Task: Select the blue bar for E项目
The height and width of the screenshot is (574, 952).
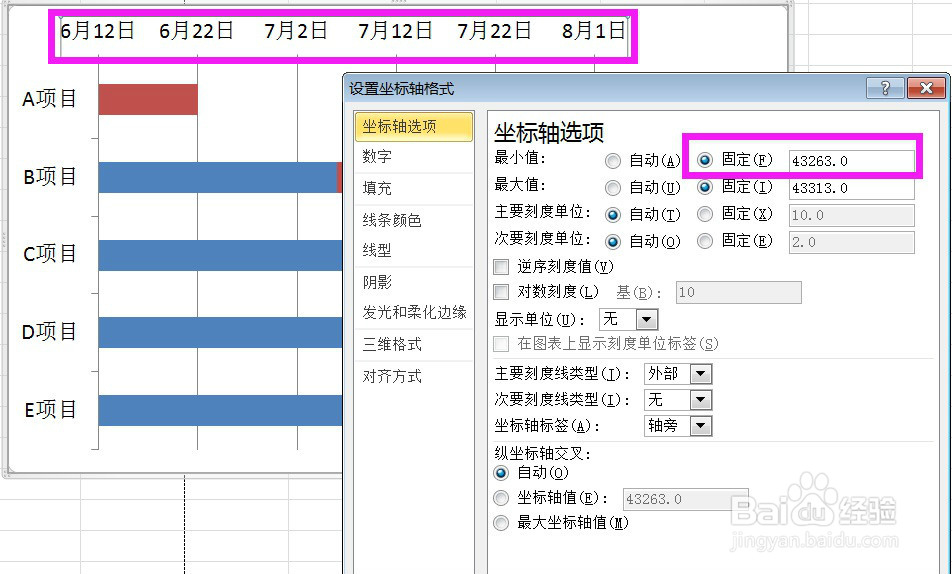Action: coord(220,410)
